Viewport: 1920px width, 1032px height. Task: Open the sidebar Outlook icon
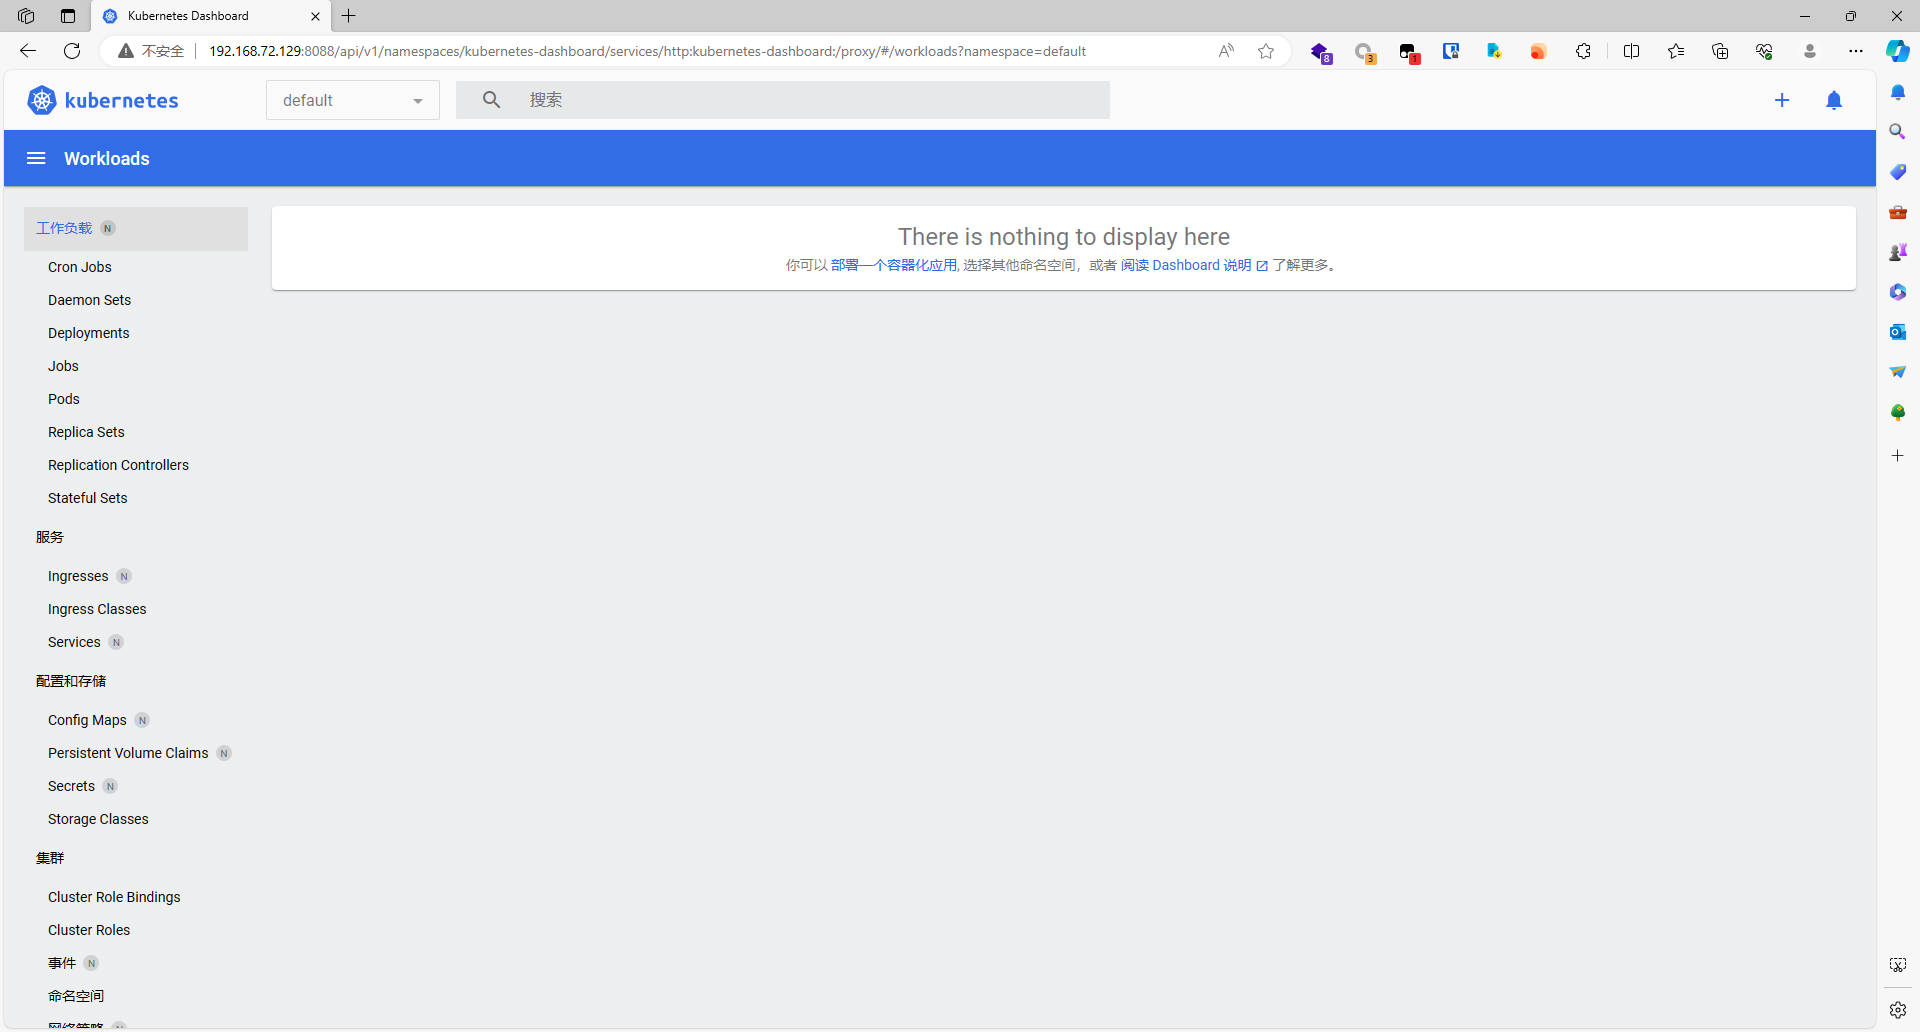coord(1897,332)
